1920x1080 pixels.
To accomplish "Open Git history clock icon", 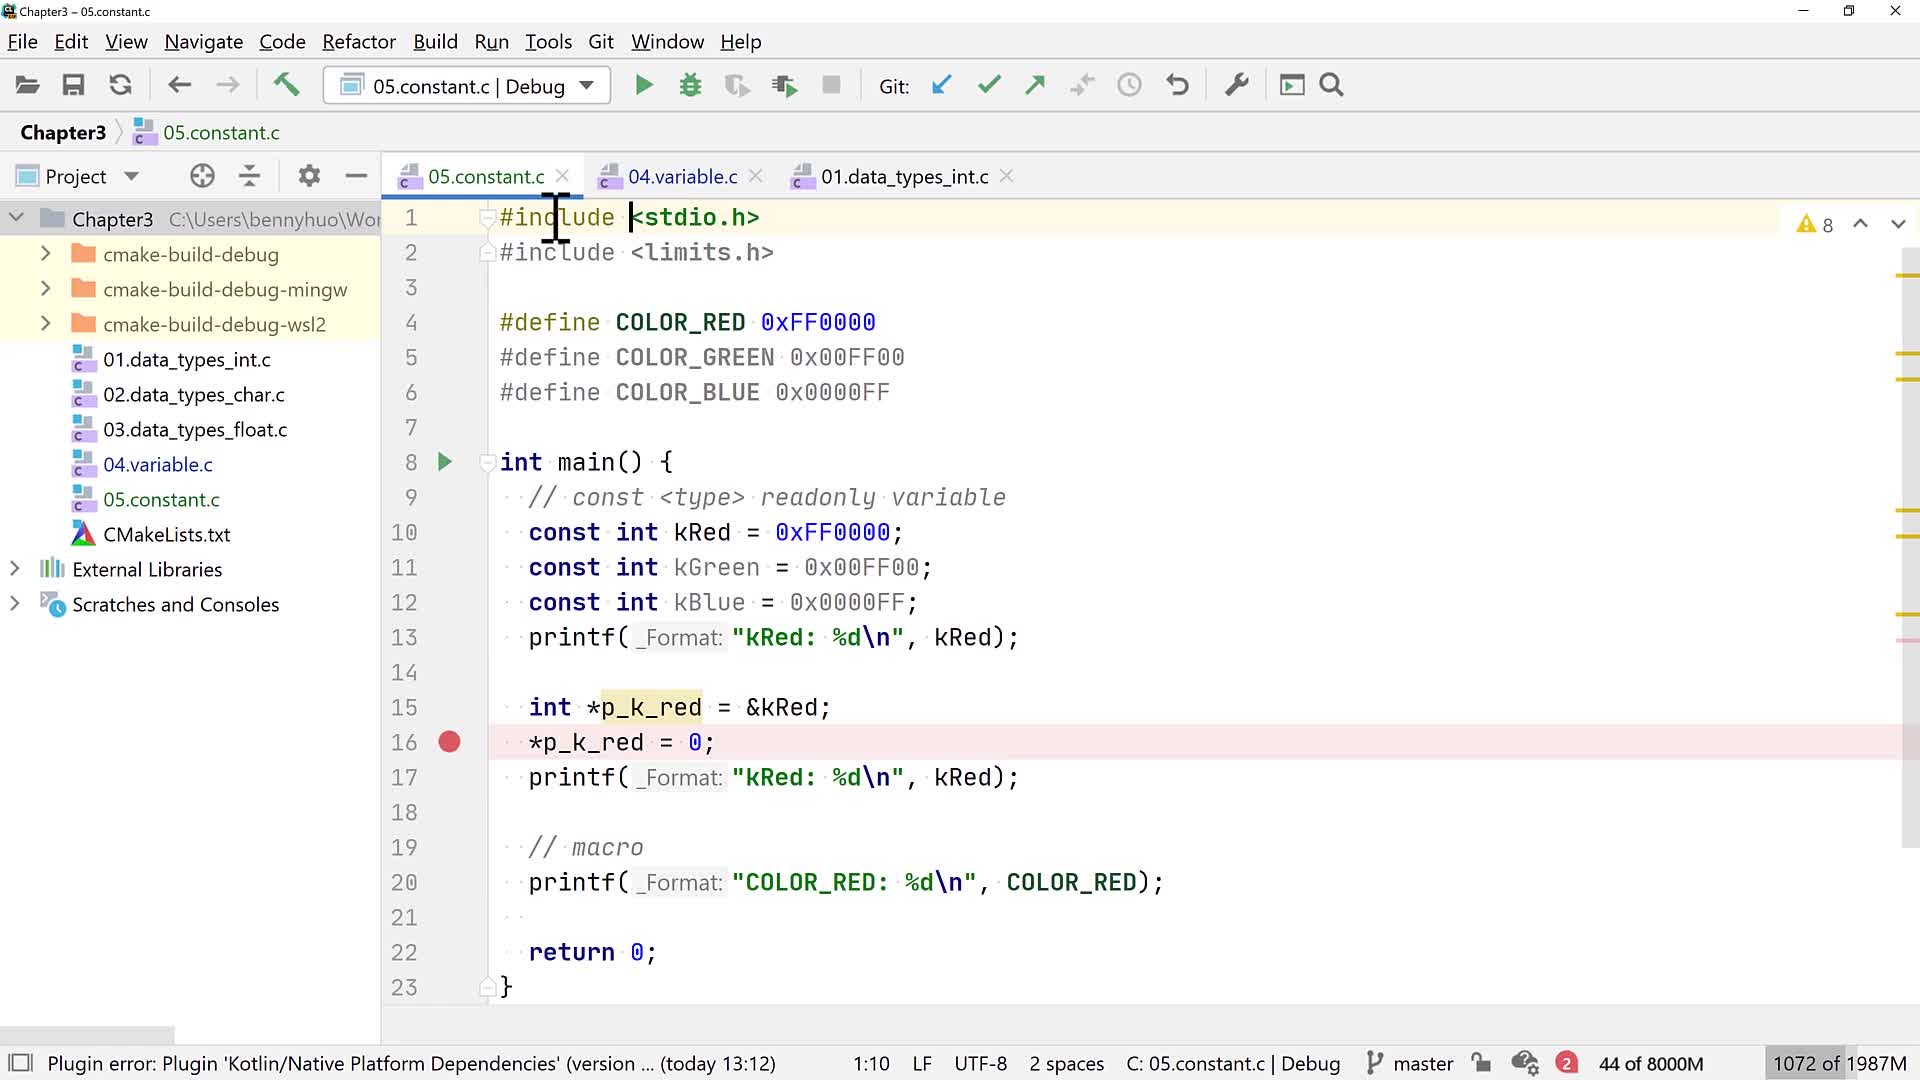I will (1129, 86).
